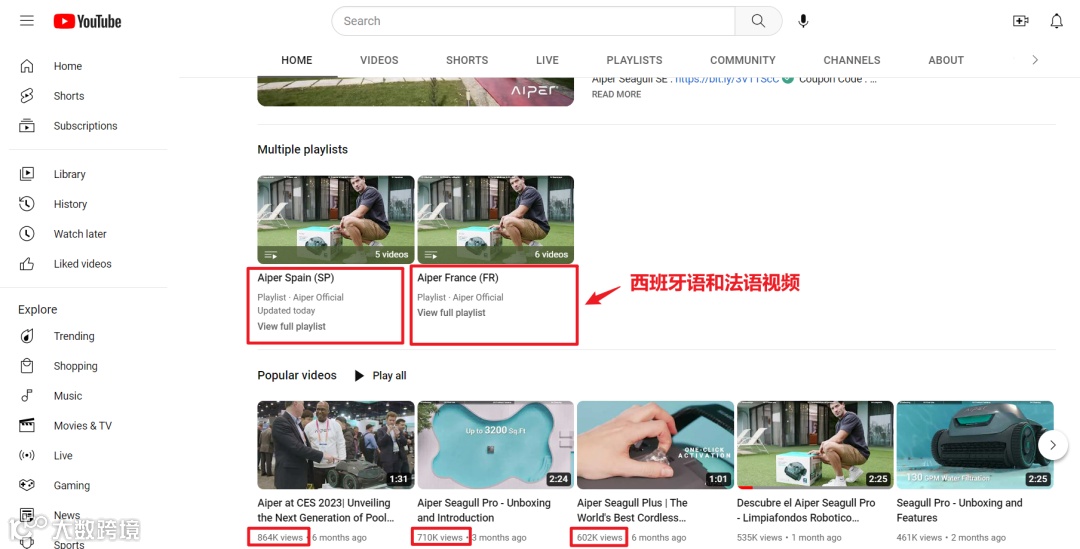Switch to the CHANNELS tab
The image size is (1080, 549).
(x=852, y=61)
